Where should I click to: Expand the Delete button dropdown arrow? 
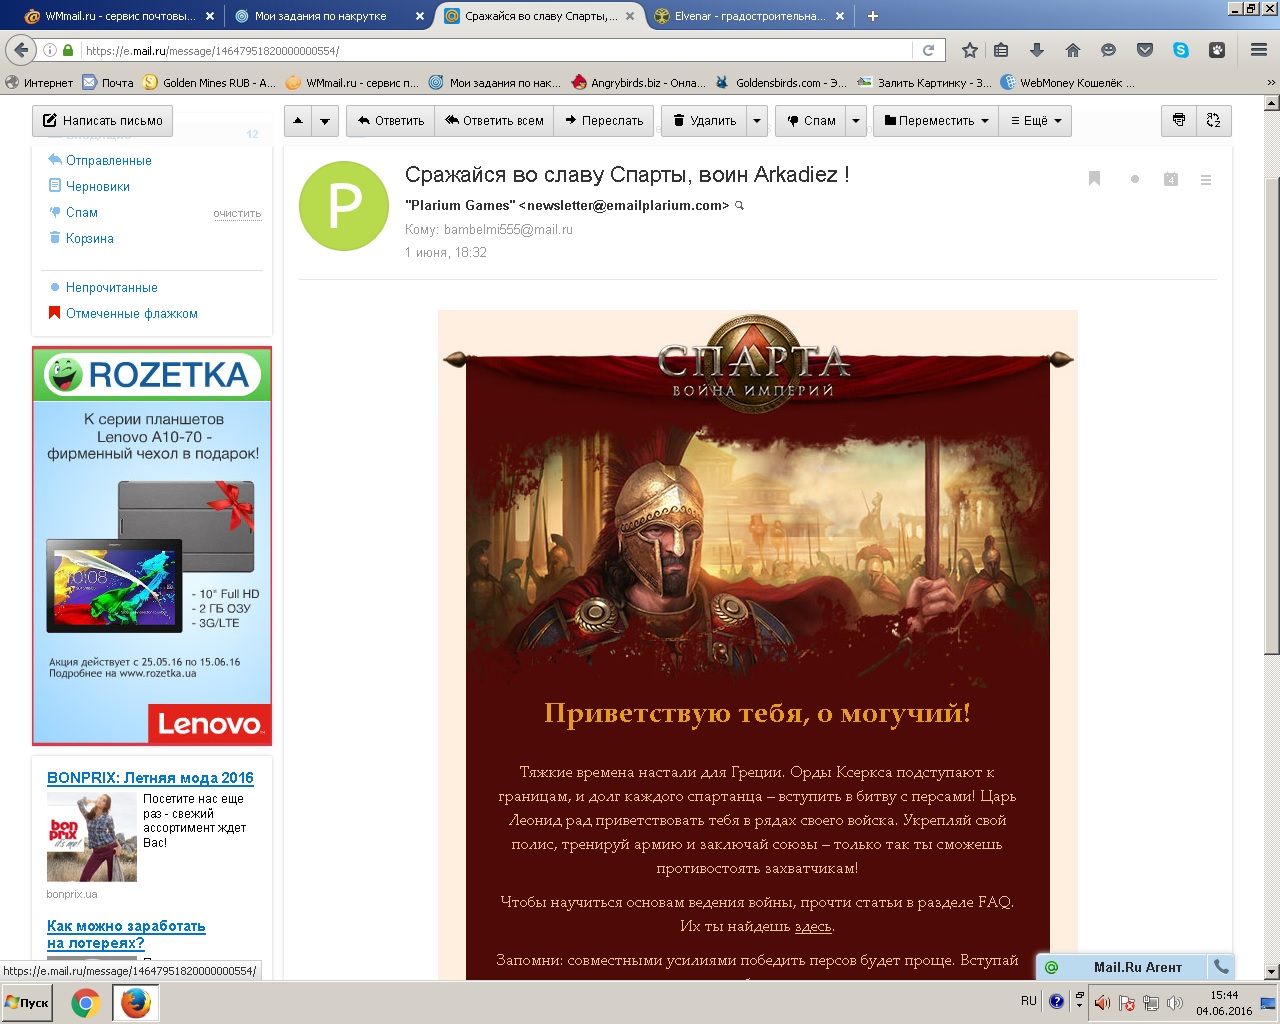pos(757,121)
